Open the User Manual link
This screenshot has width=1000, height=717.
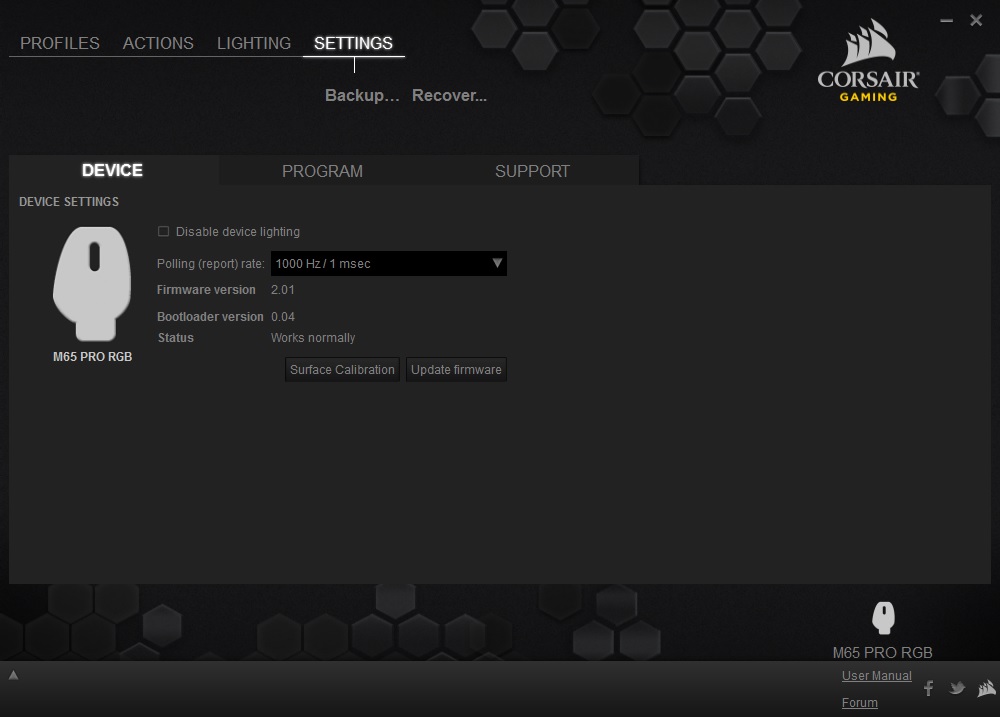pos(876,676)
